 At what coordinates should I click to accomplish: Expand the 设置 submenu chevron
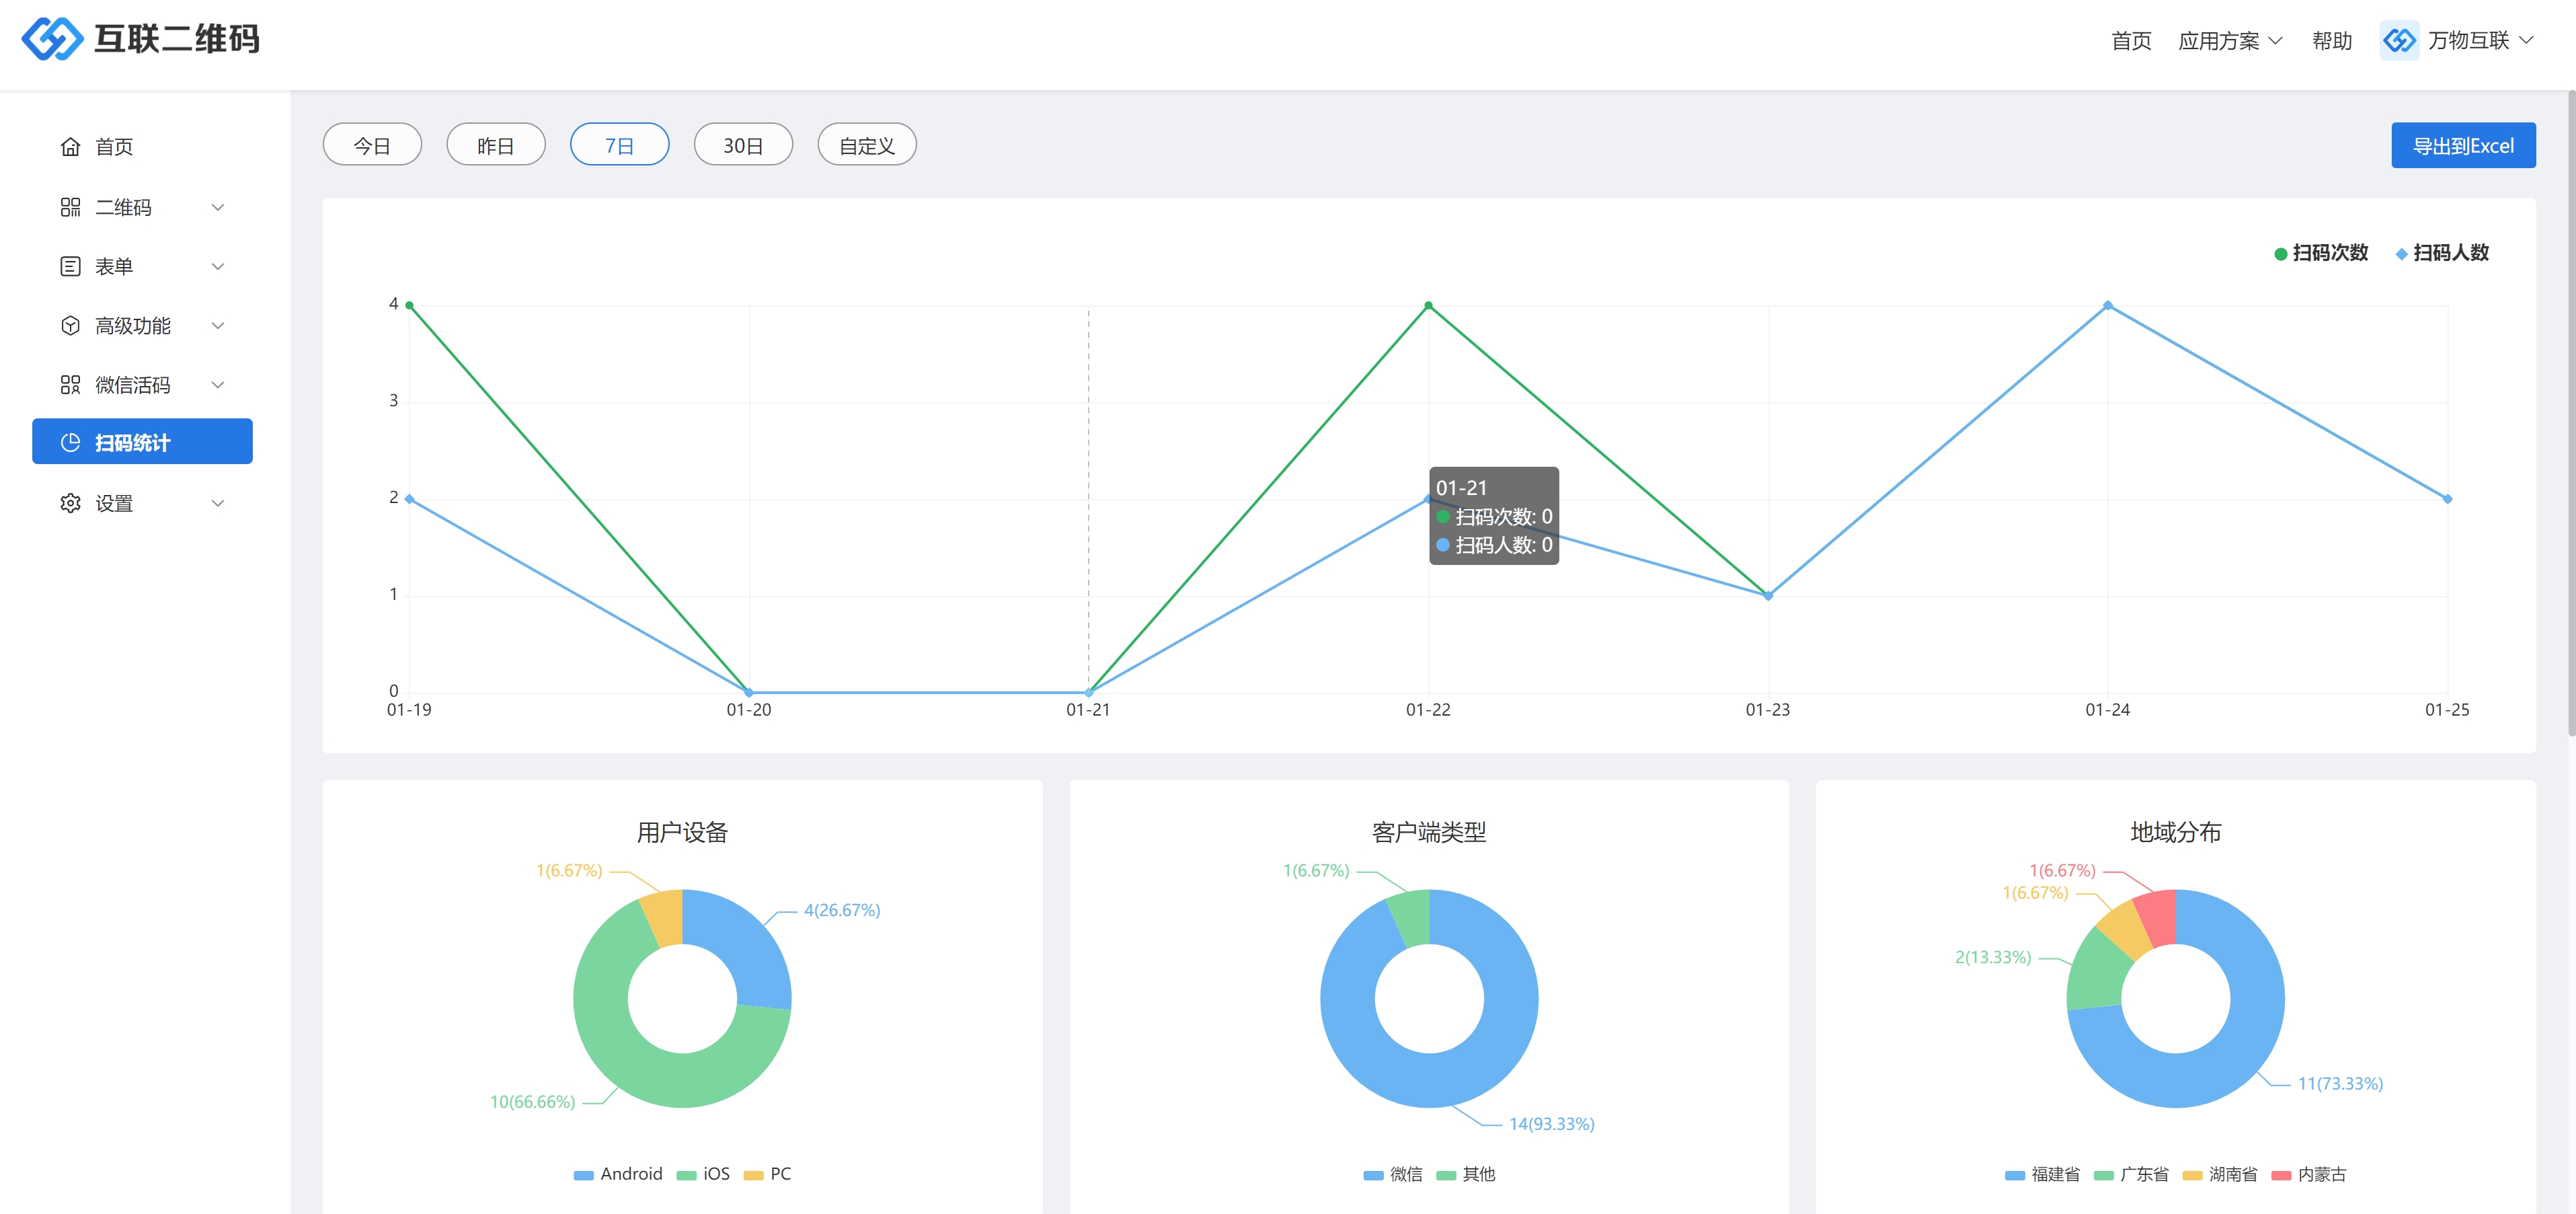pos(218,503)
